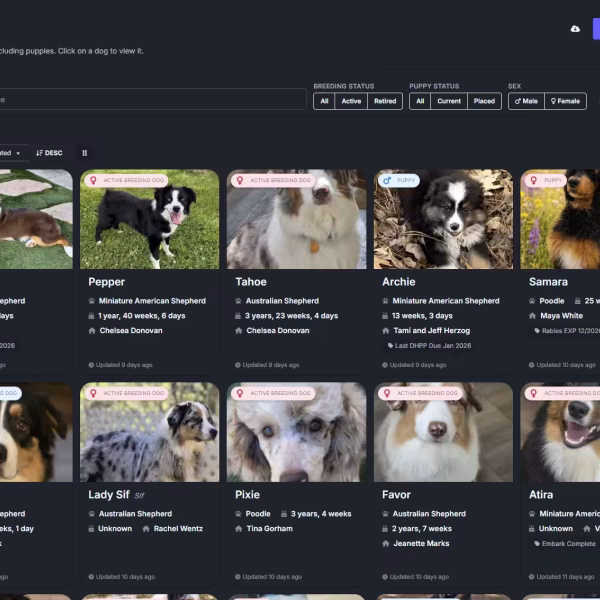The height and width of the screenshot is (600, 600).
Task: Open Favor's dog photo
Action: click(443, 432)
